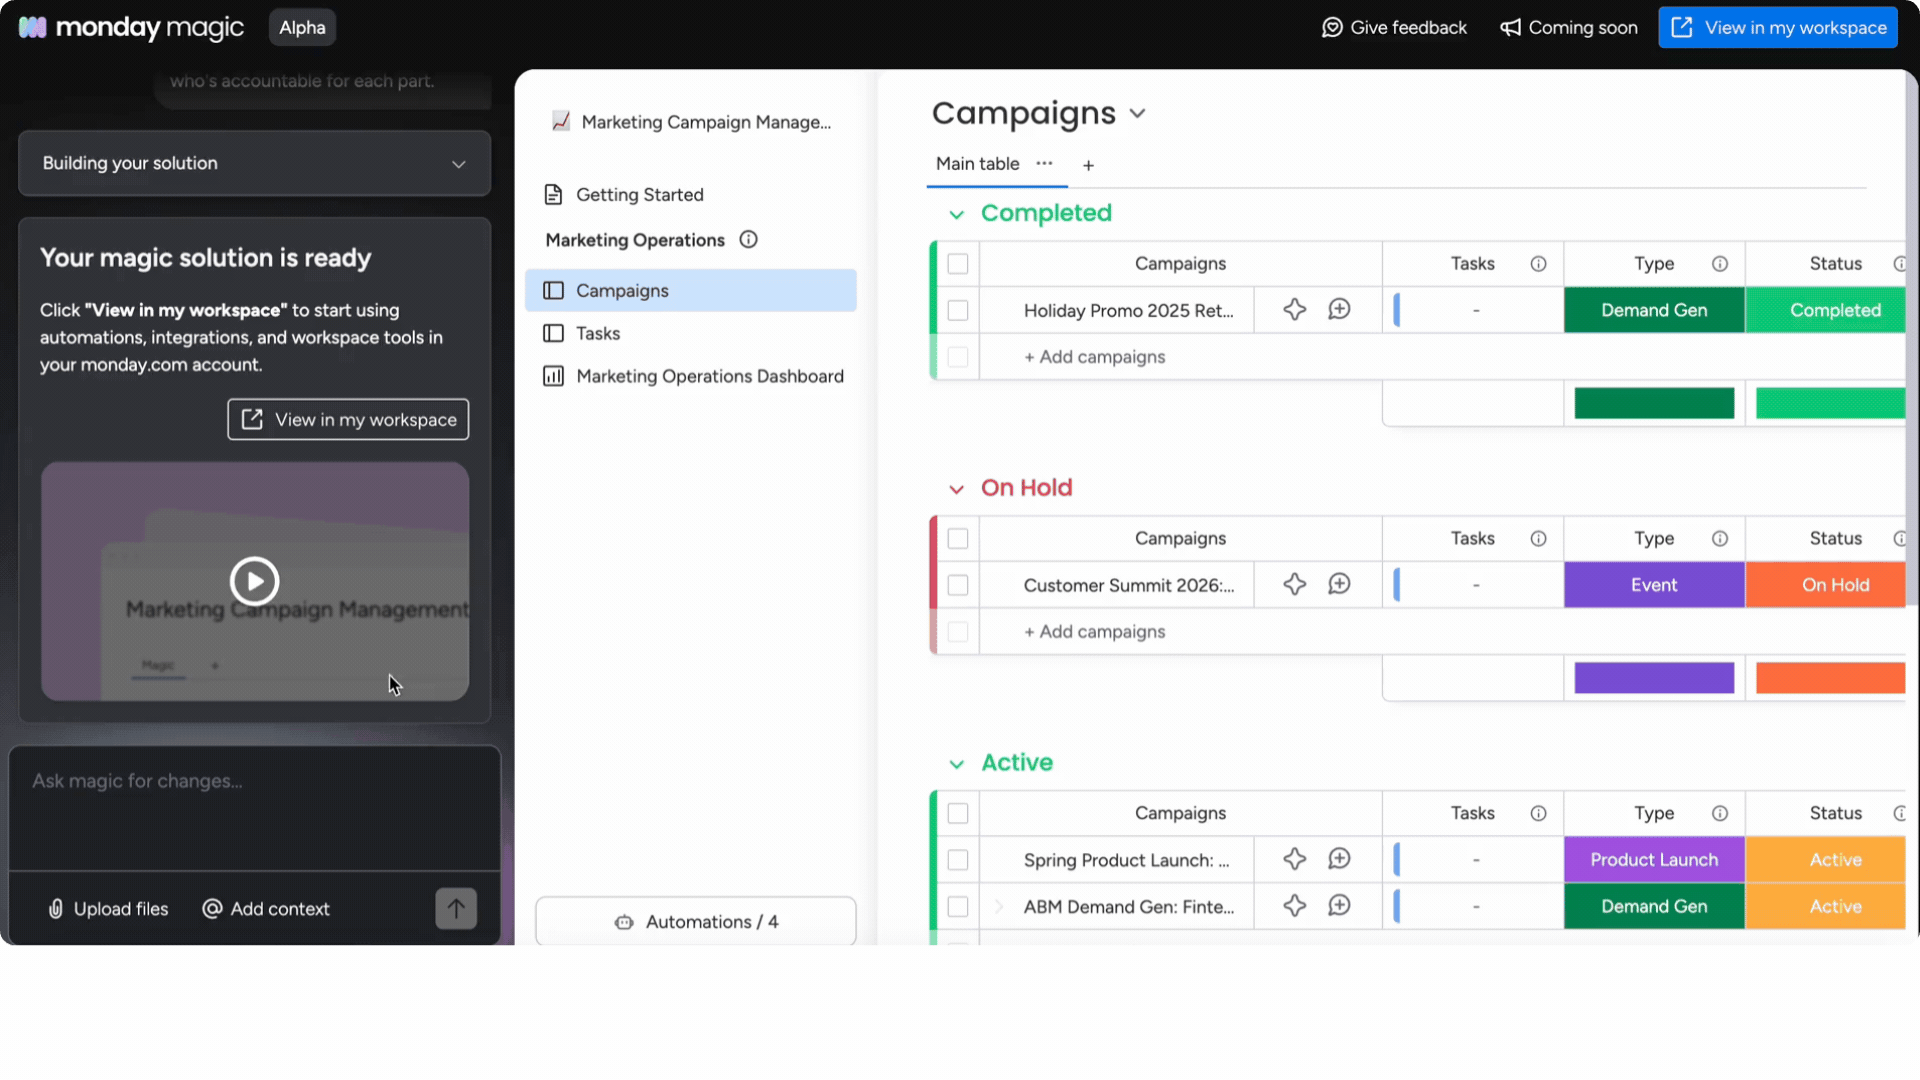Click the orange Status summary bar in On Hold

(1831, 678)
